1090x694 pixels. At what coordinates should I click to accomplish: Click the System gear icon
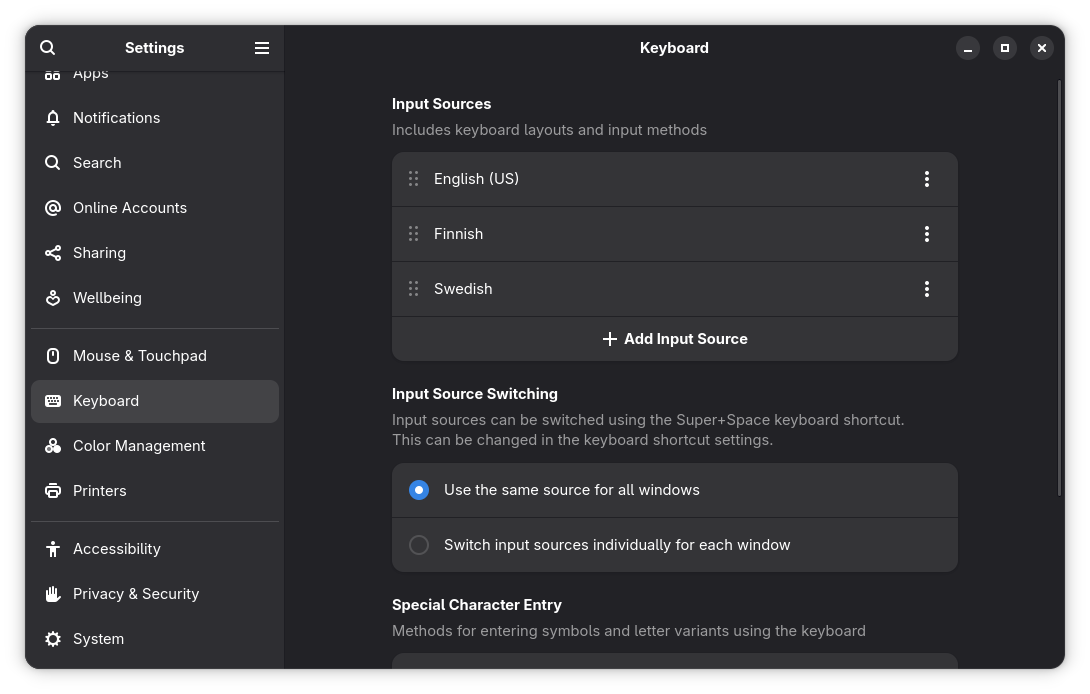[x=53, y=639]
